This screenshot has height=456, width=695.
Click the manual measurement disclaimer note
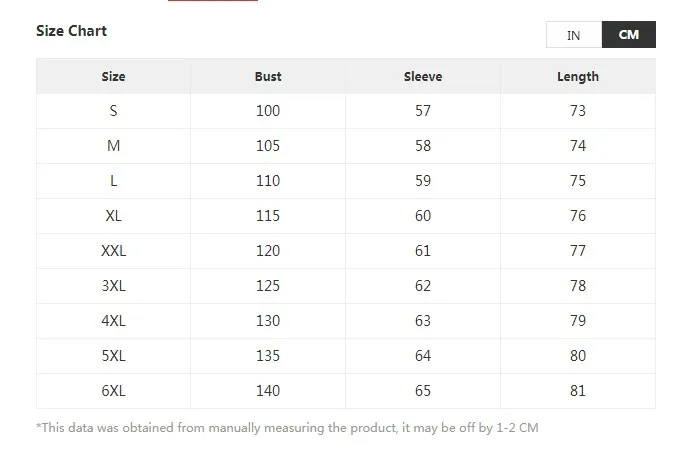coord(287,428)
